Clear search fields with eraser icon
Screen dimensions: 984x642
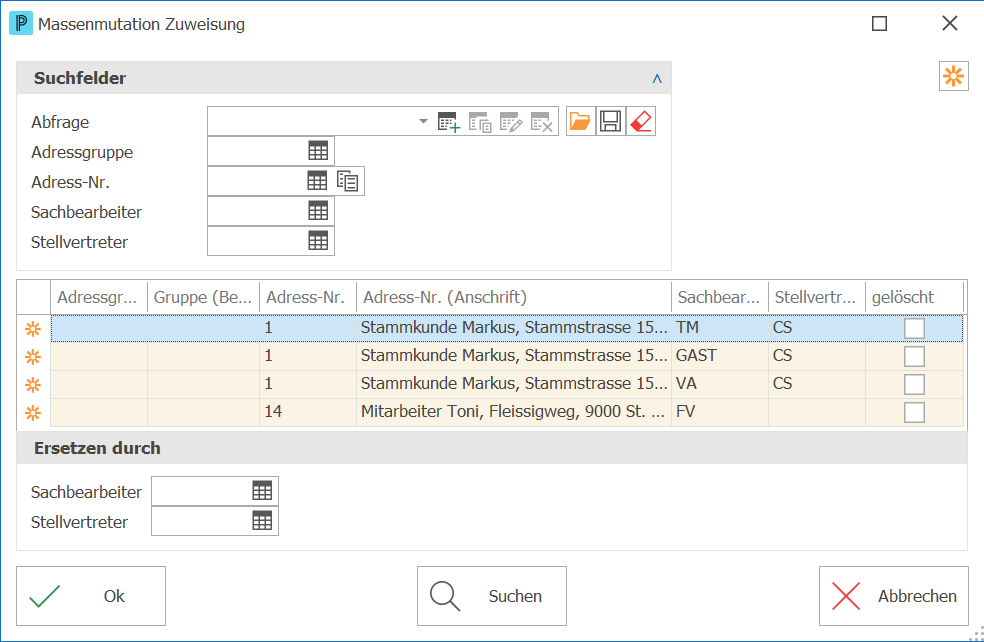(641, 121)
